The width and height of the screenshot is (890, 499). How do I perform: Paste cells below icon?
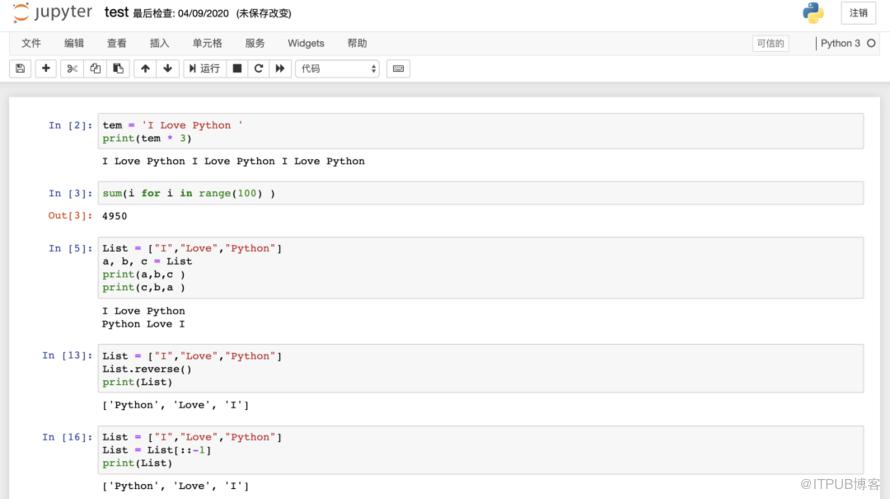coord(118,69)
